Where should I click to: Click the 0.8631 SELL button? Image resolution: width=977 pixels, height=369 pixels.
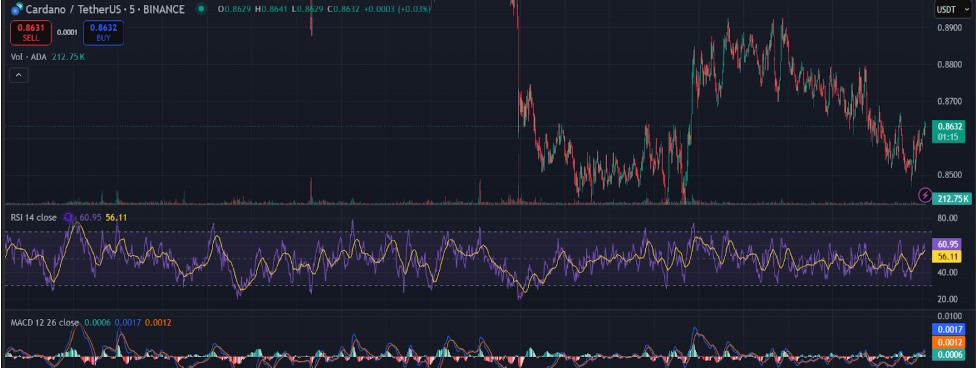31,32
